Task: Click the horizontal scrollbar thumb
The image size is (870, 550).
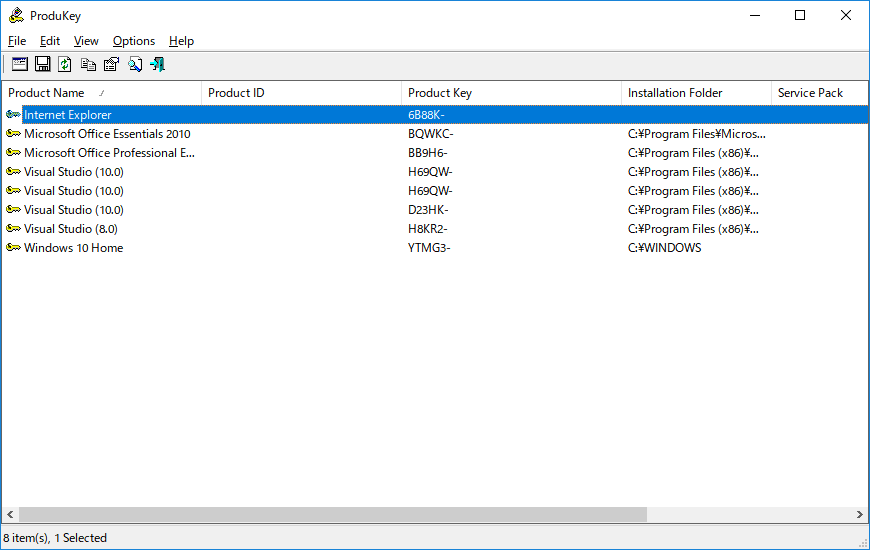Action: coord(333,514)
